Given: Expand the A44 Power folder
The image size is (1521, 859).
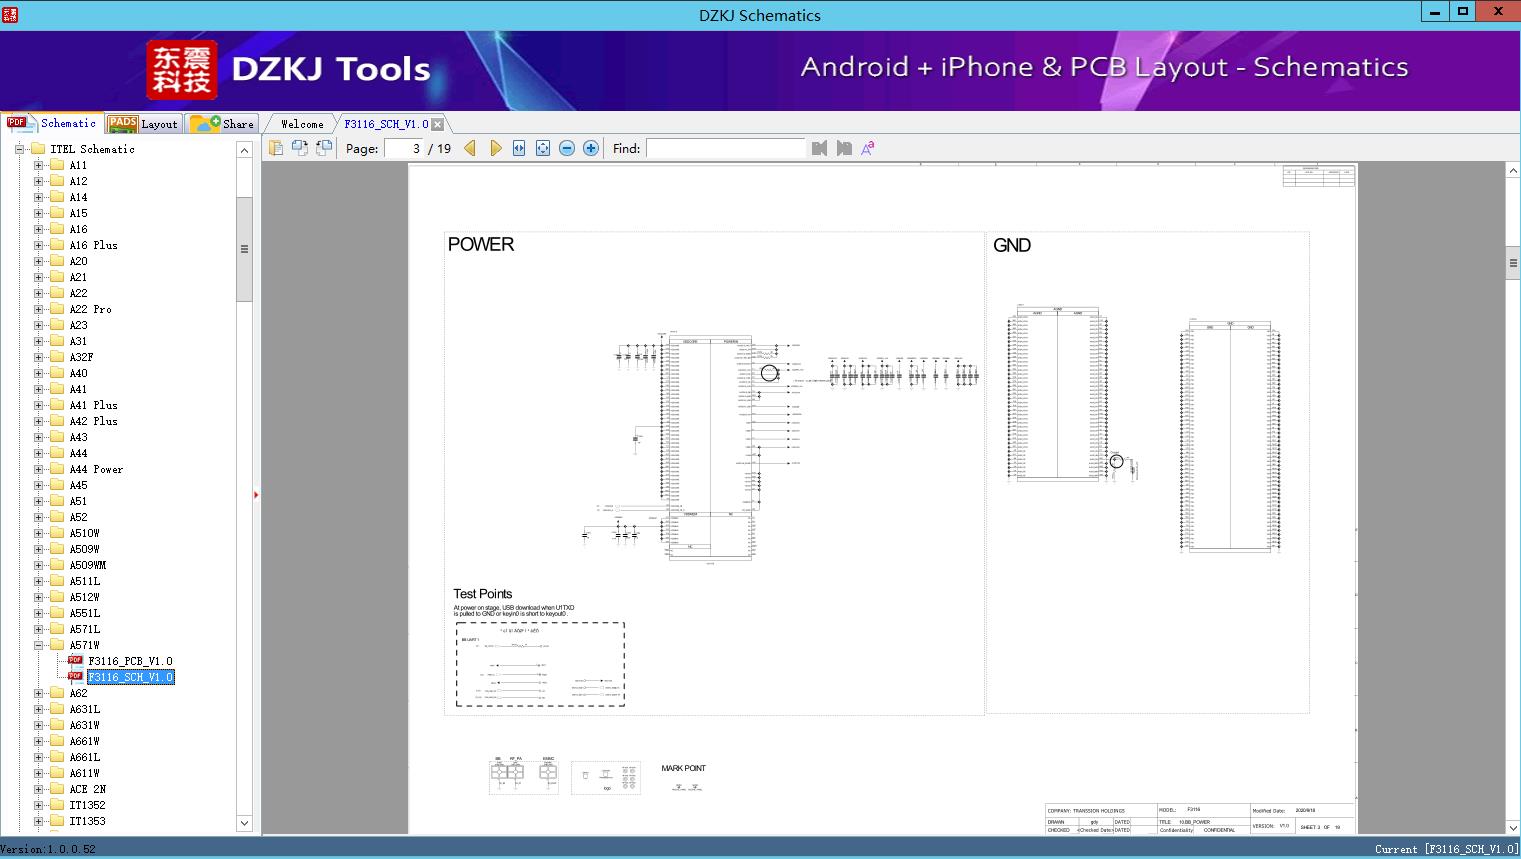Looking at the screenshot, I should (38, 469).
